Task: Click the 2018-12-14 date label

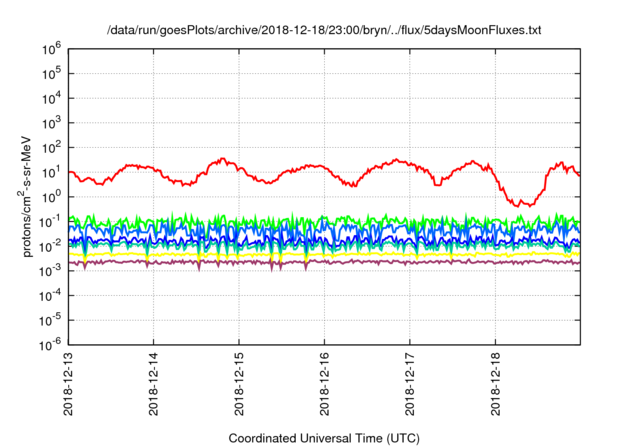Action: [153, 384]
